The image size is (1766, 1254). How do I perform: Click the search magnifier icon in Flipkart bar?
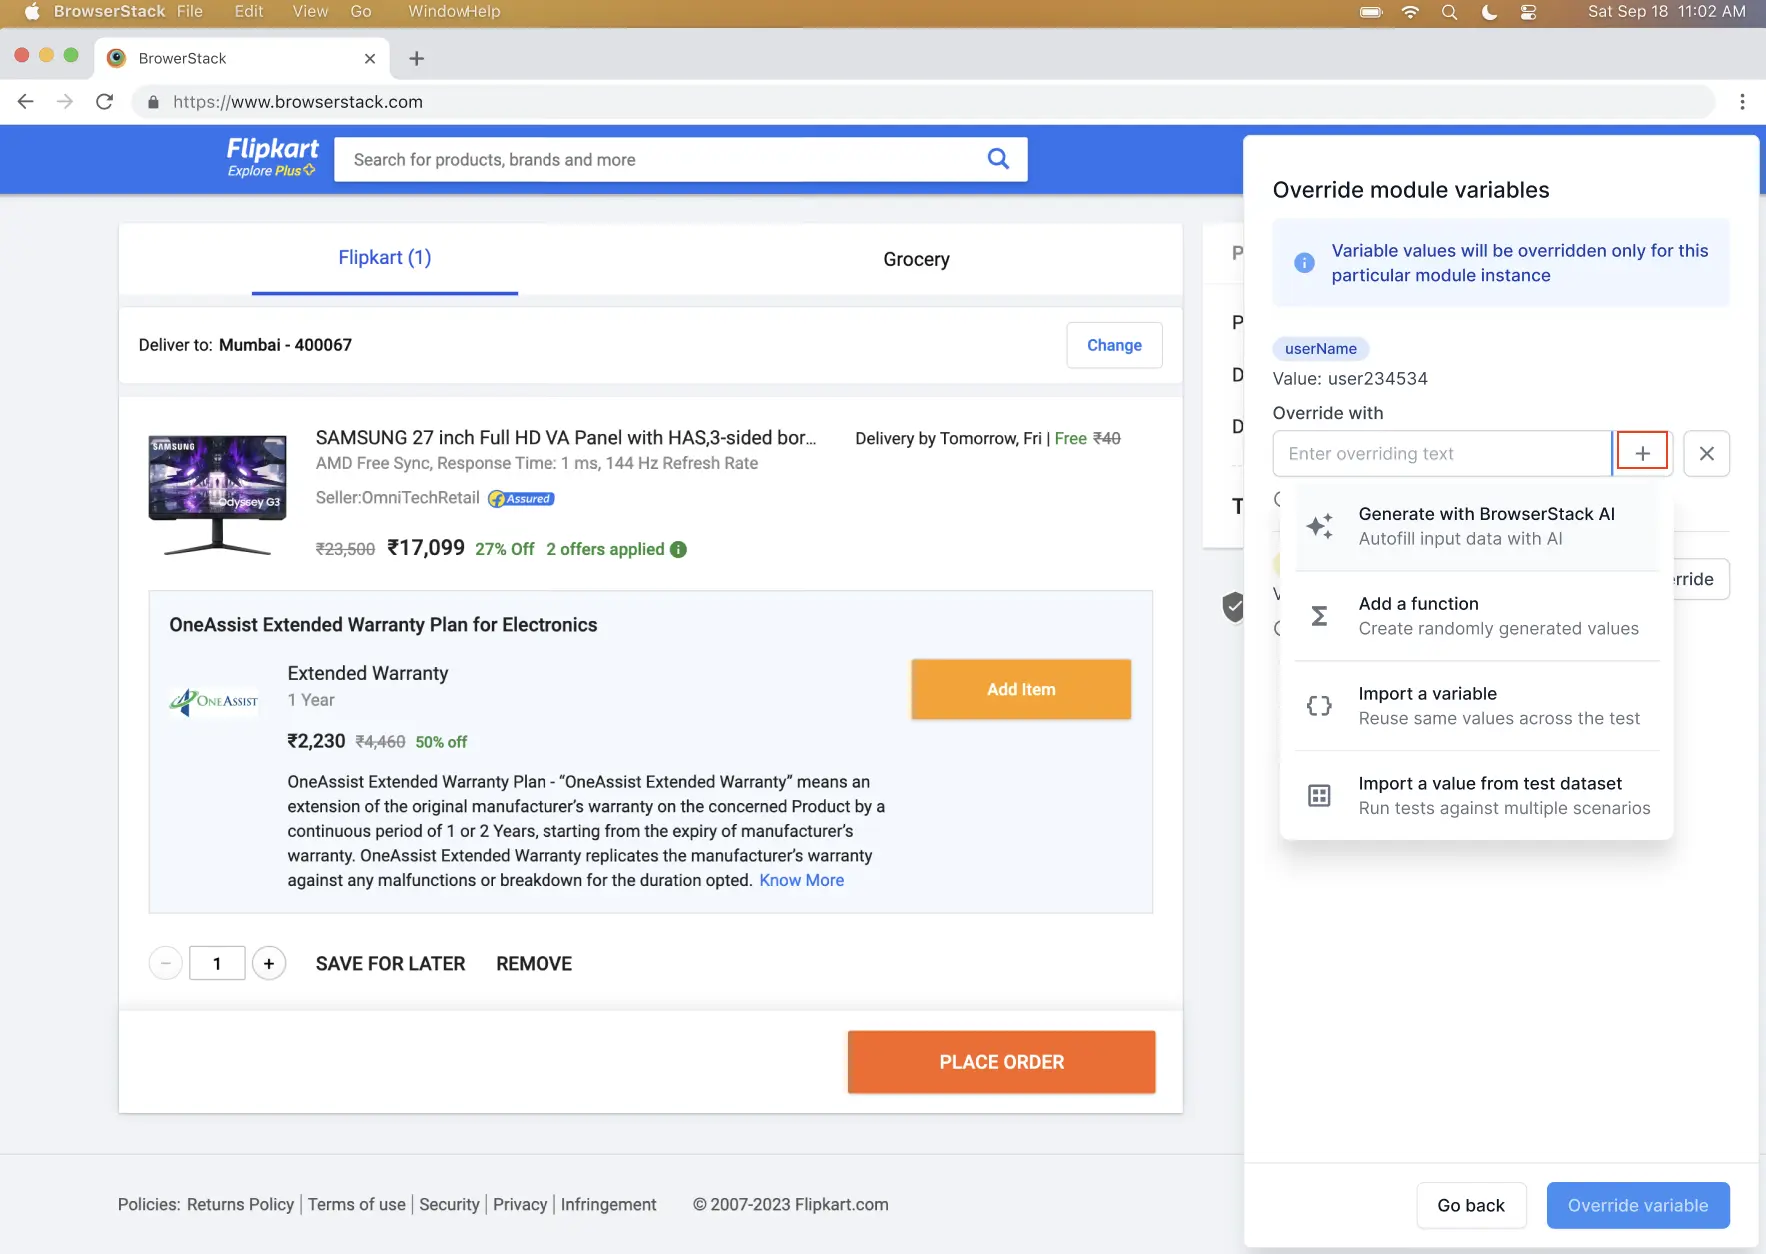coord(997,159)
